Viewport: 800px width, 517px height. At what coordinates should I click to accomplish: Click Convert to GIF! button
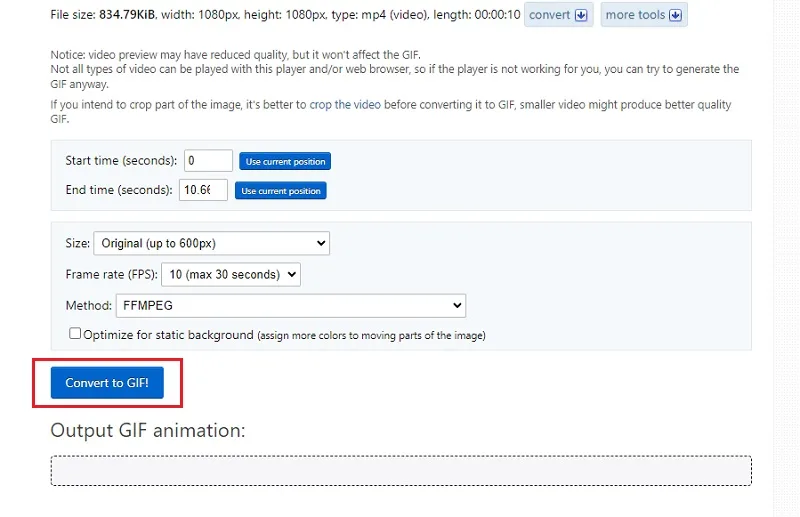coord(107,383)
